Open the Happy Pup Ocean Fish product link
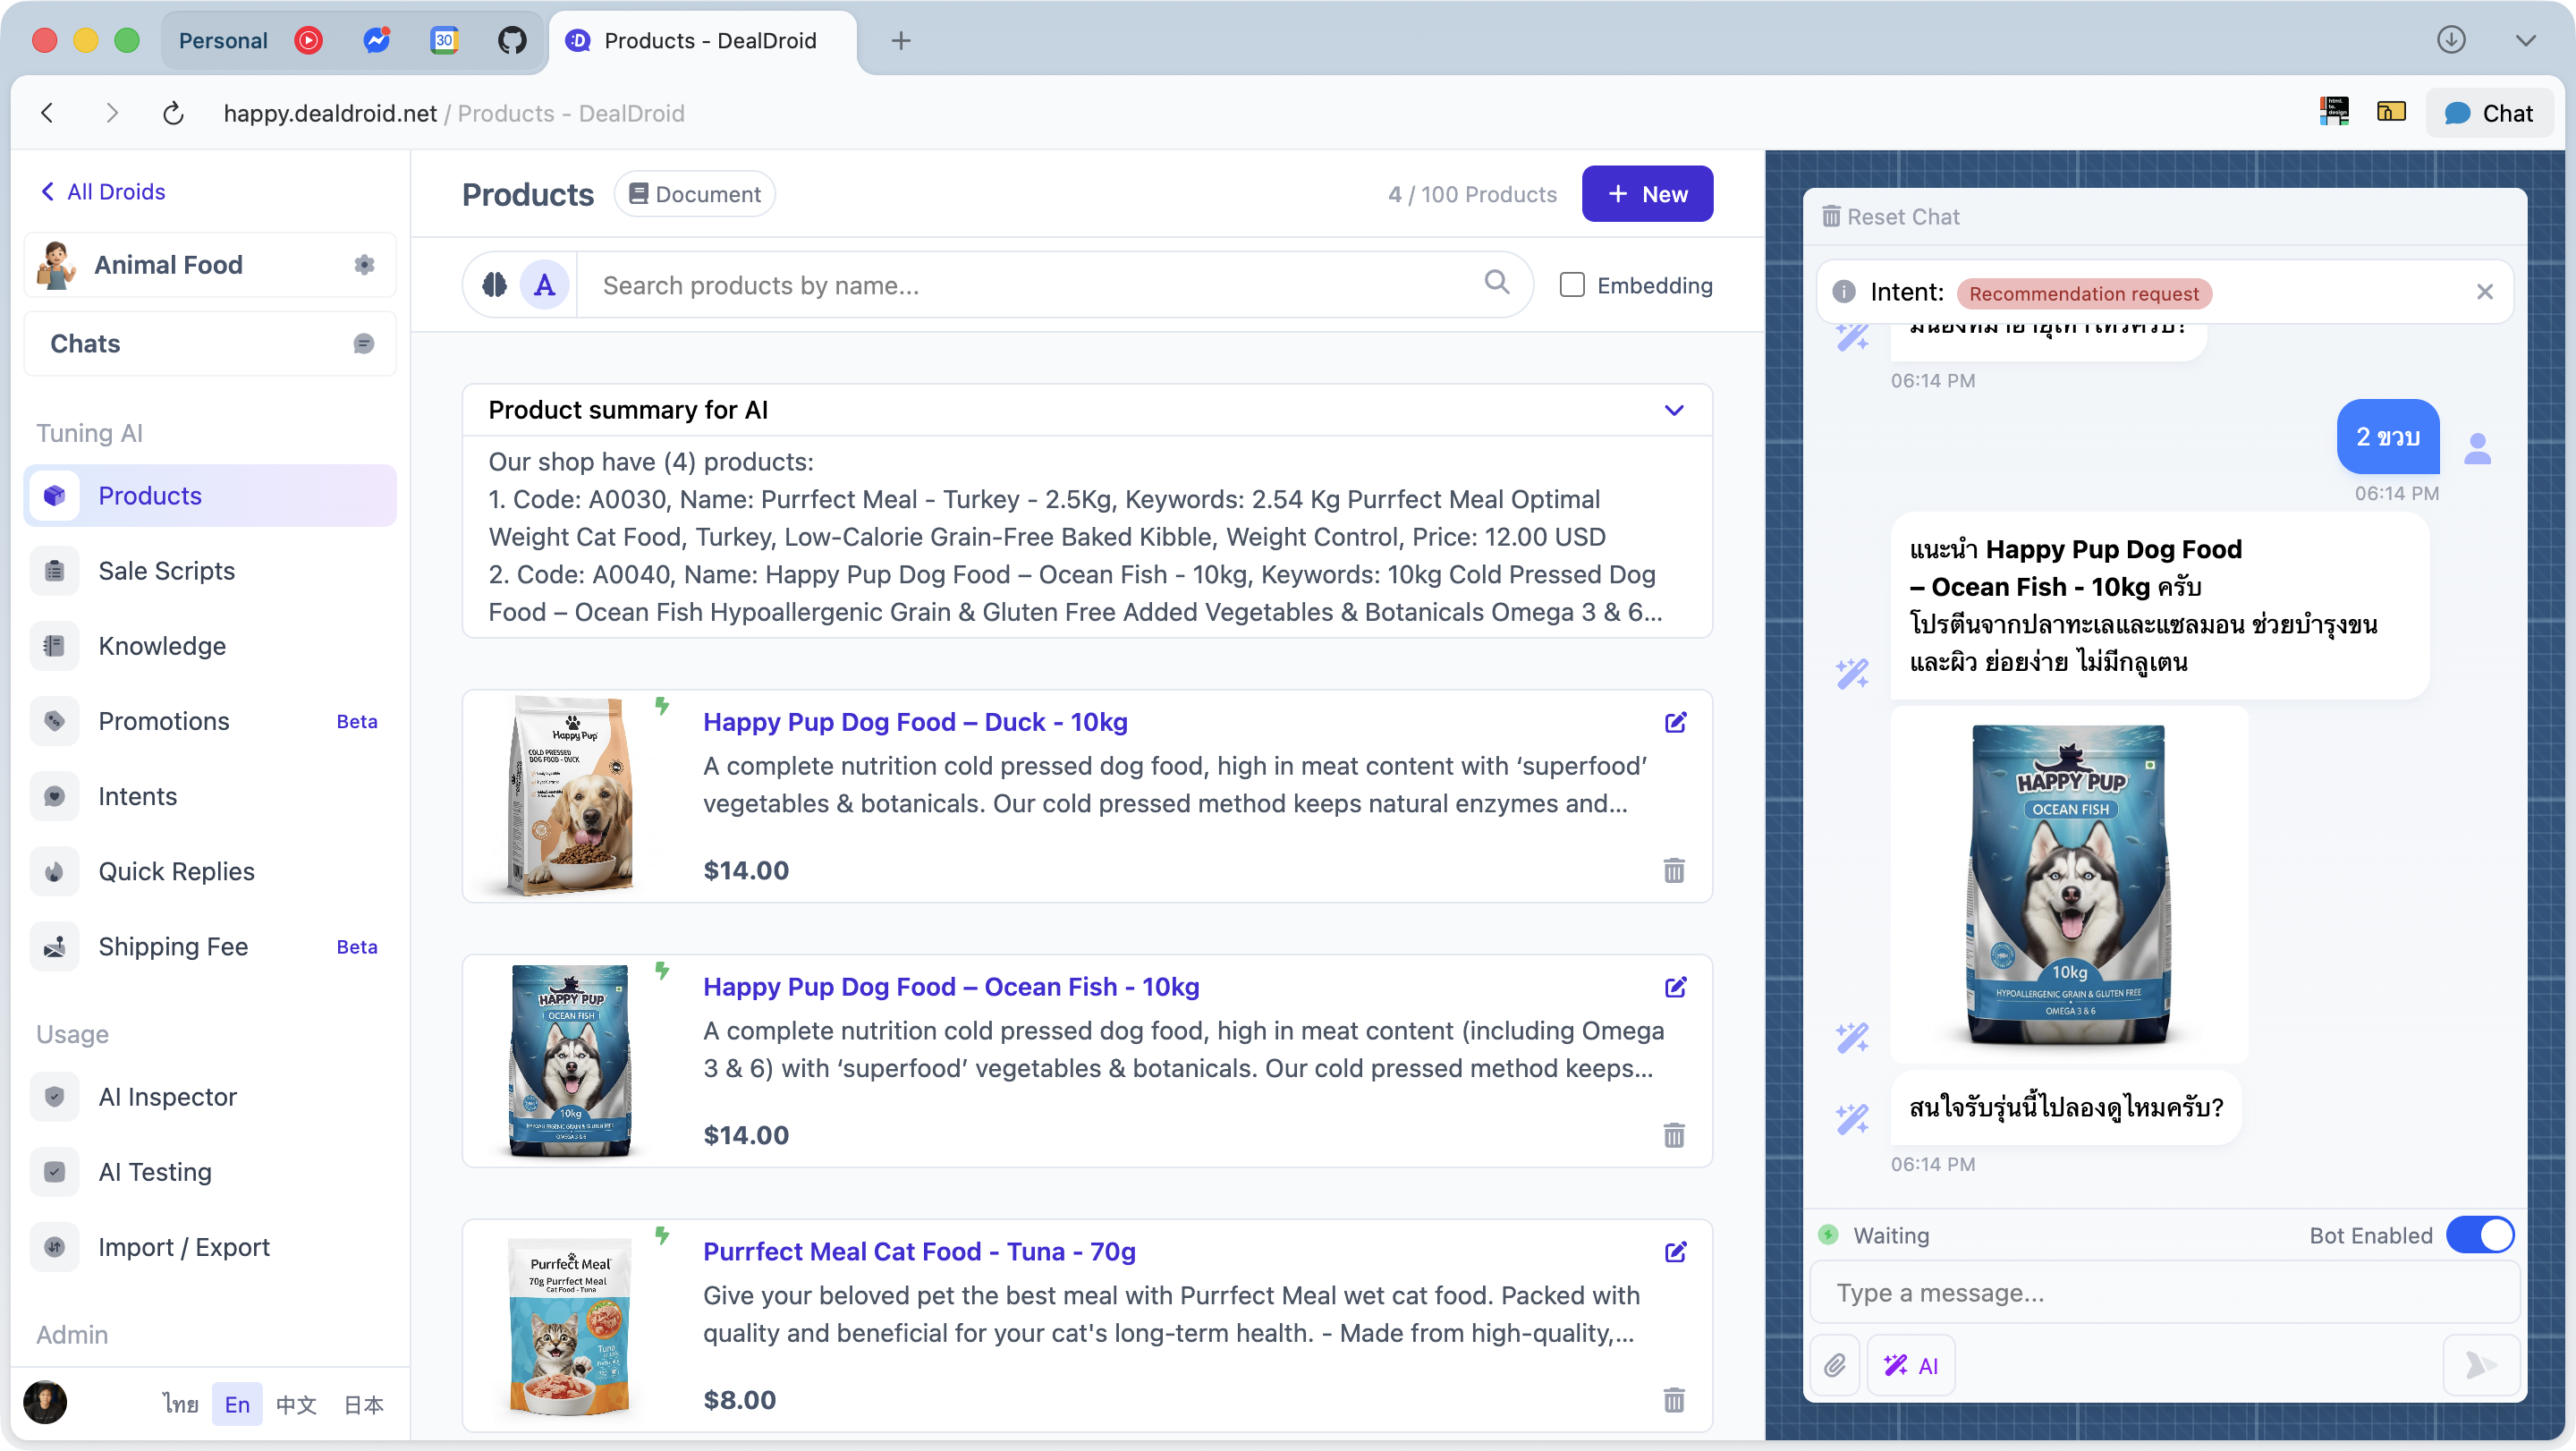Screen dimensions: 2576x1451 950,987
